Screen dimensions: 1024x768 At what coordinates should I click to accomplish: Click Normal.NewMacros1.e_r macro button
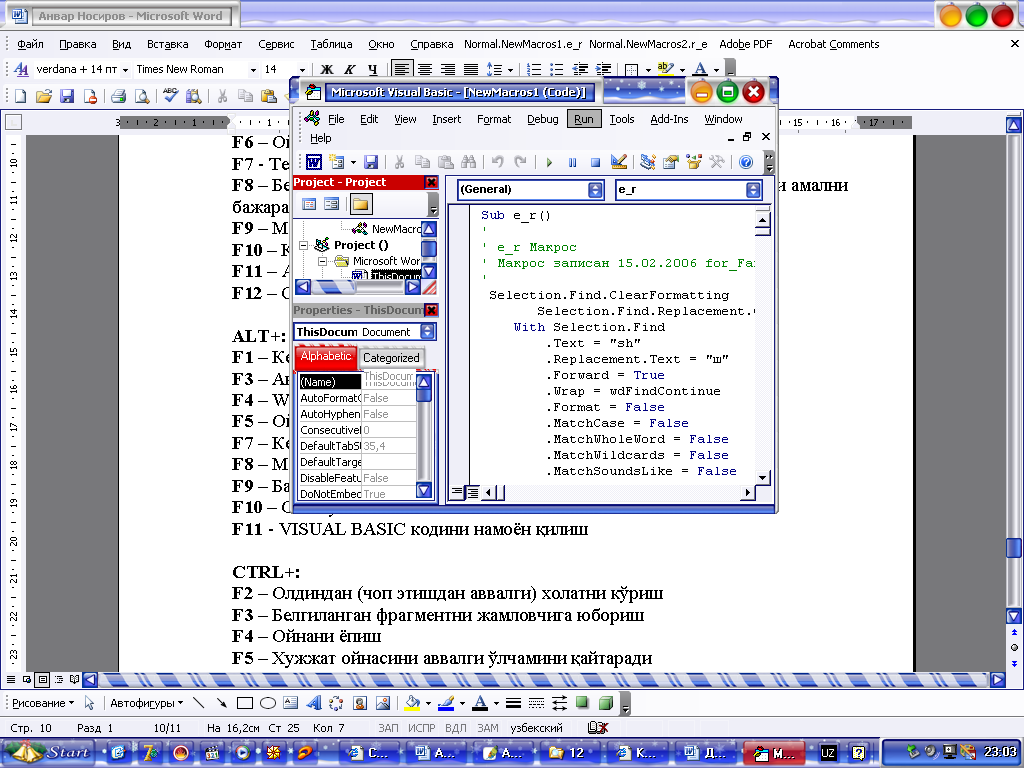click(x=523, y=44)
